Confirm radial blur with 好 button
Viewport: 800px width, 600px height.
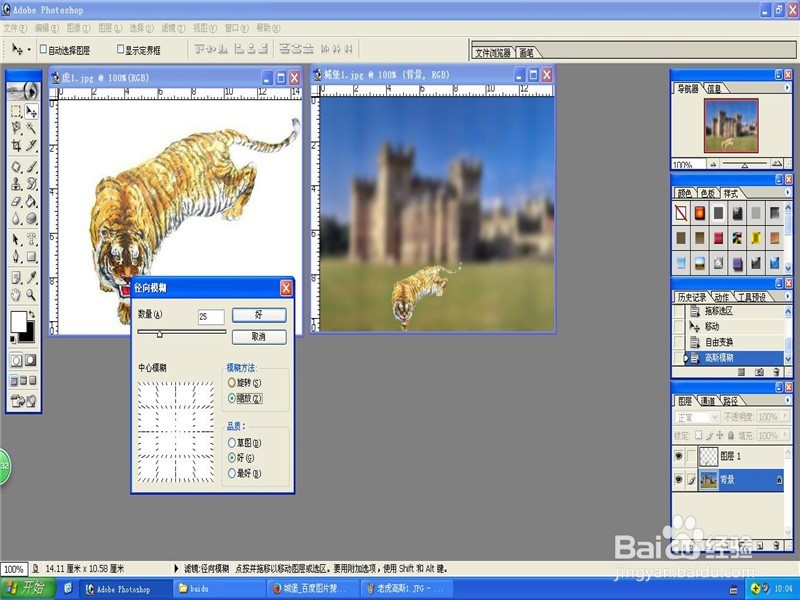coord(259,315)
